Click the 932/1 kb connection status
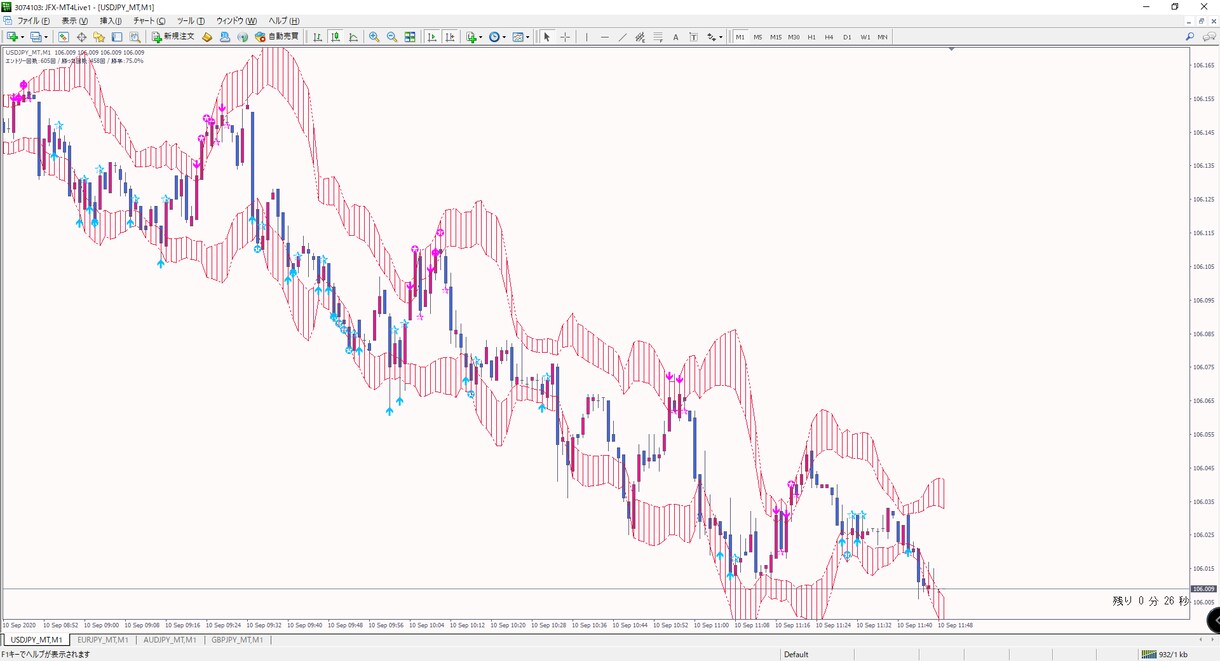This screenshot has height=661, width=1220. (x=1167, y=655)
